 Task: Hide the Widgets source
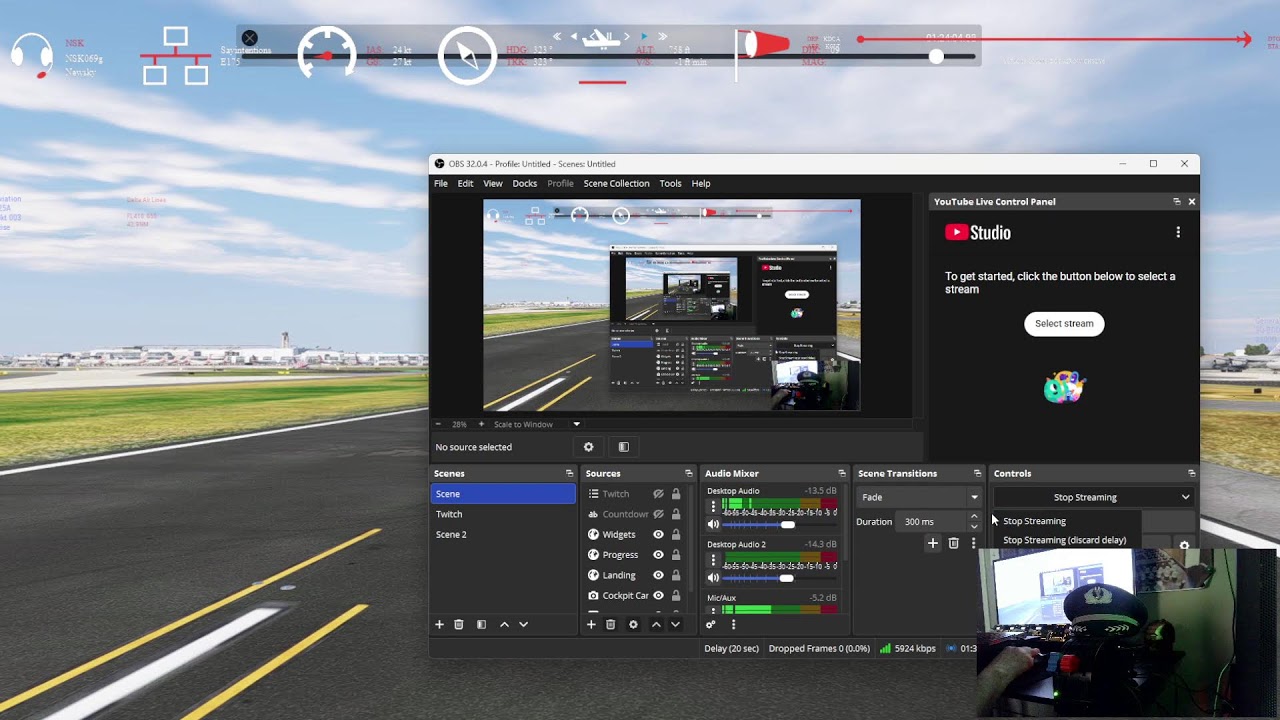pyautogui.click(x=658, y=535)
